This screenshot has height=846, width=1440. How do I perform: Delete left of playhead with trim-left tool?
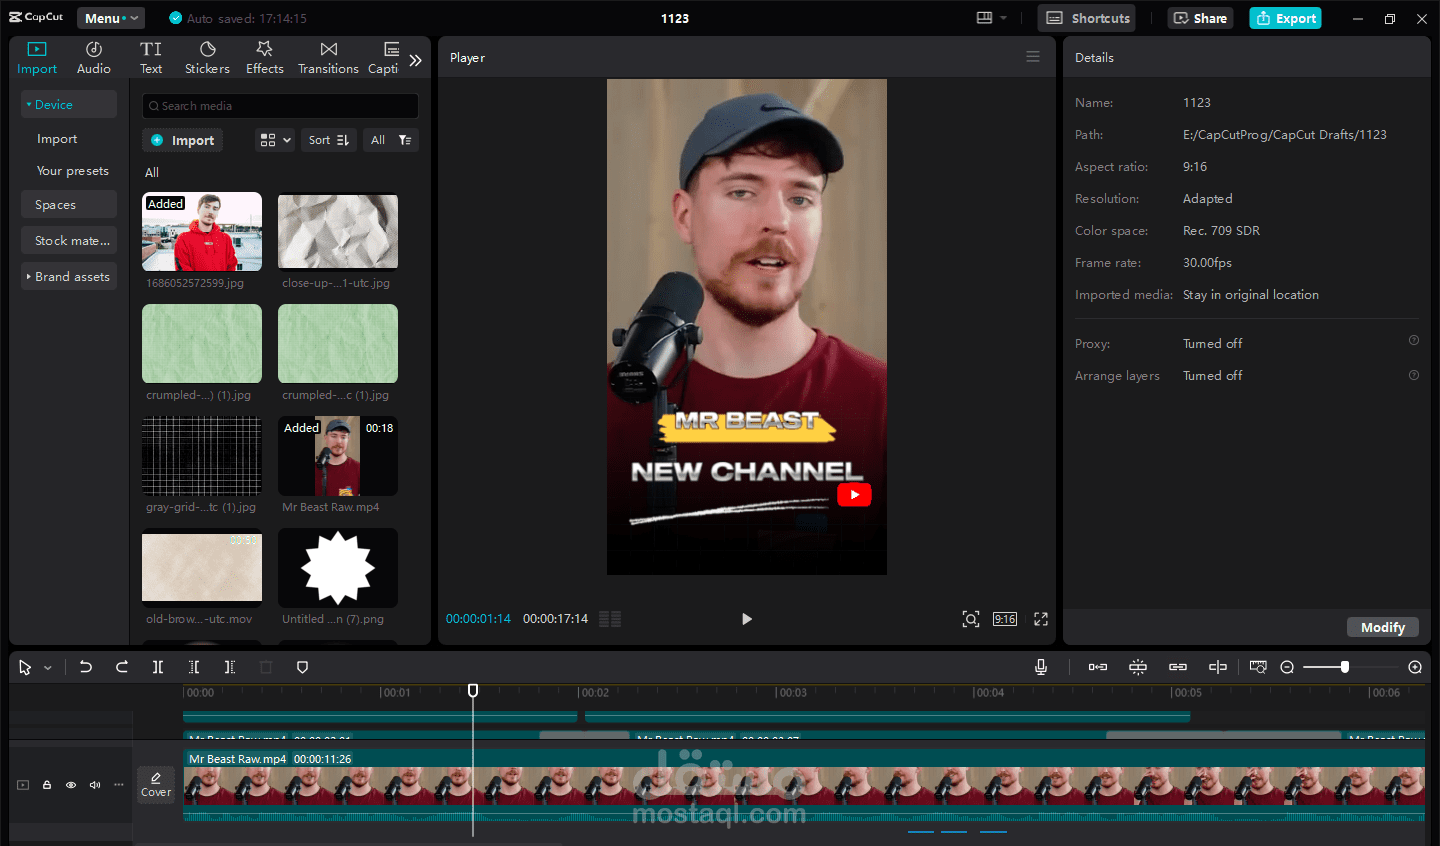pos(194,667)
